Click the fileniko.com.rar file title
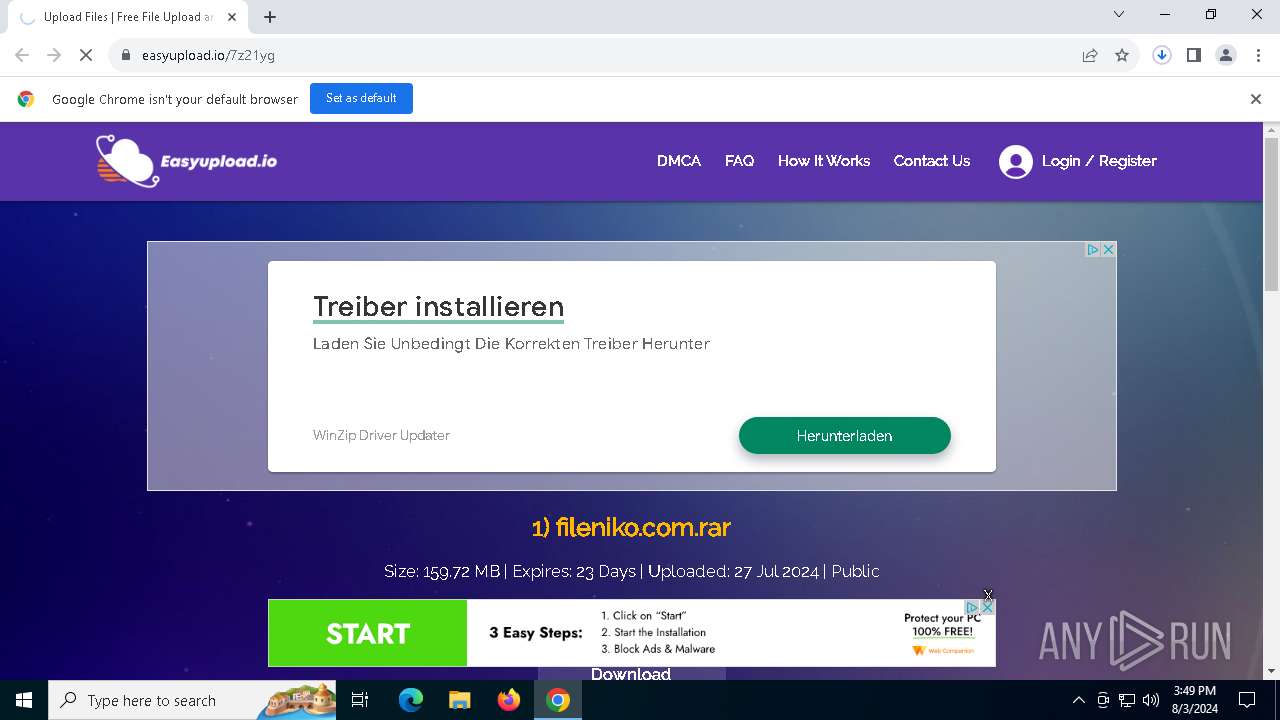Viewport: 1280px width, 720px height. click(631, 527)
